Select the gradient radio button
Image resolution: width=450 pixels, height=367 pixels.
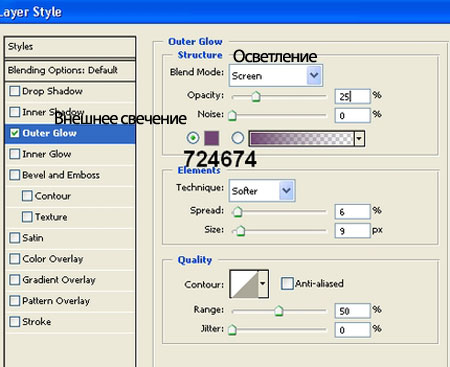tap(237, 138)
